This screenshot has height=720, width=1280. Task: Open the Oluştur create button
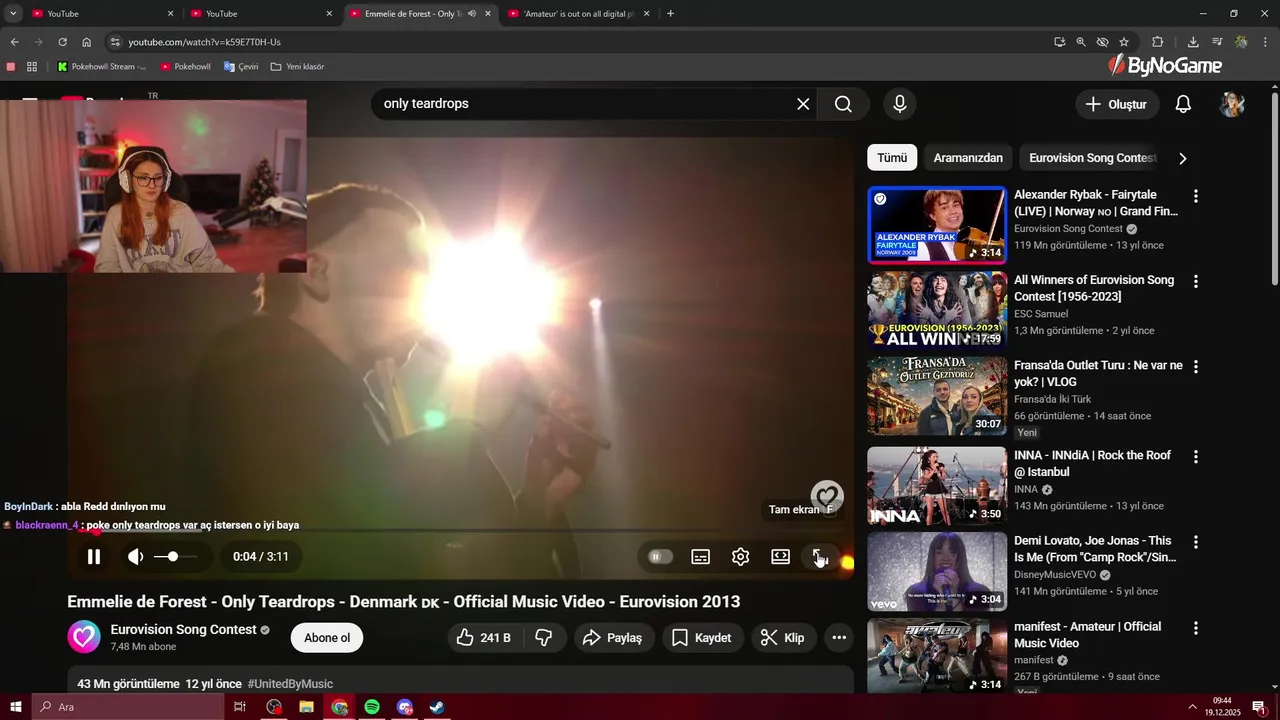(1117, 104)
